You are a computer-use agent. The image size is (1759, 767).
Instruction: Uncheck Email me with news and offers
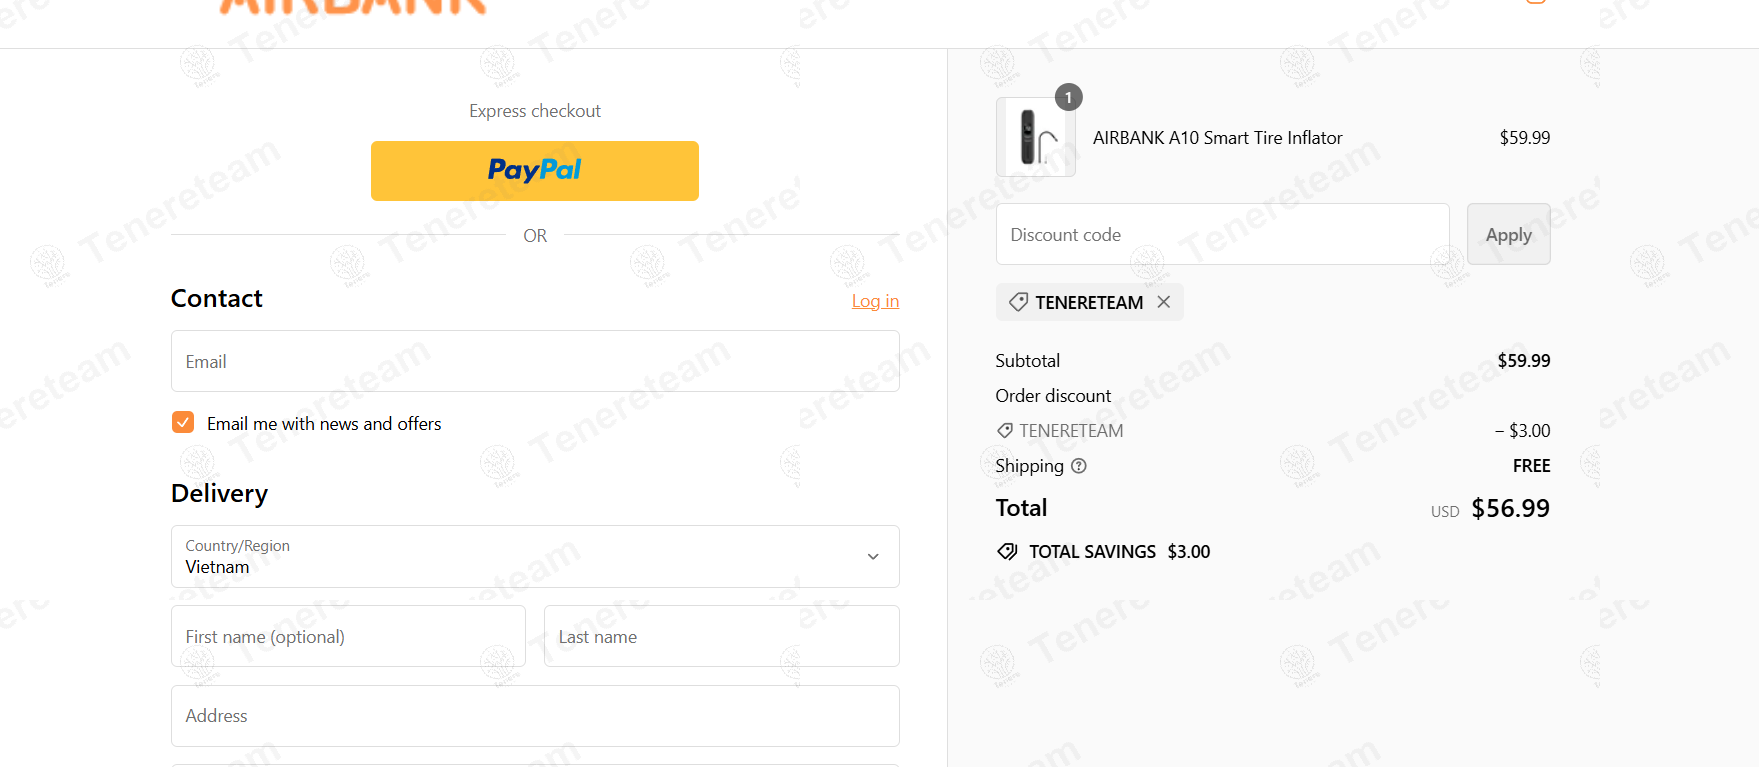pos(183,422)
